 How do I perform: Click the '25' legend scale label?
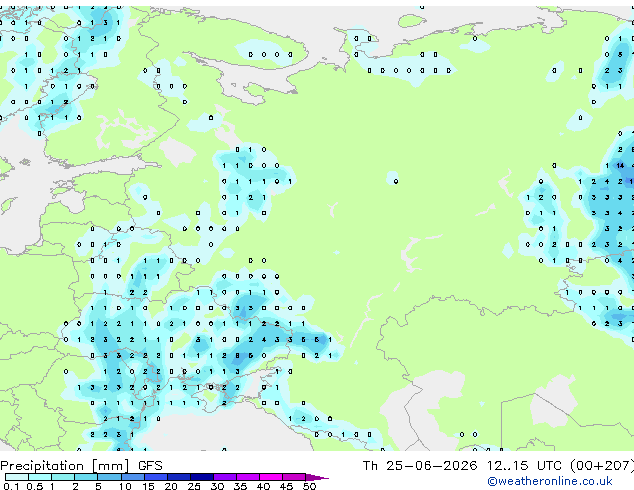tap(194, 486)
